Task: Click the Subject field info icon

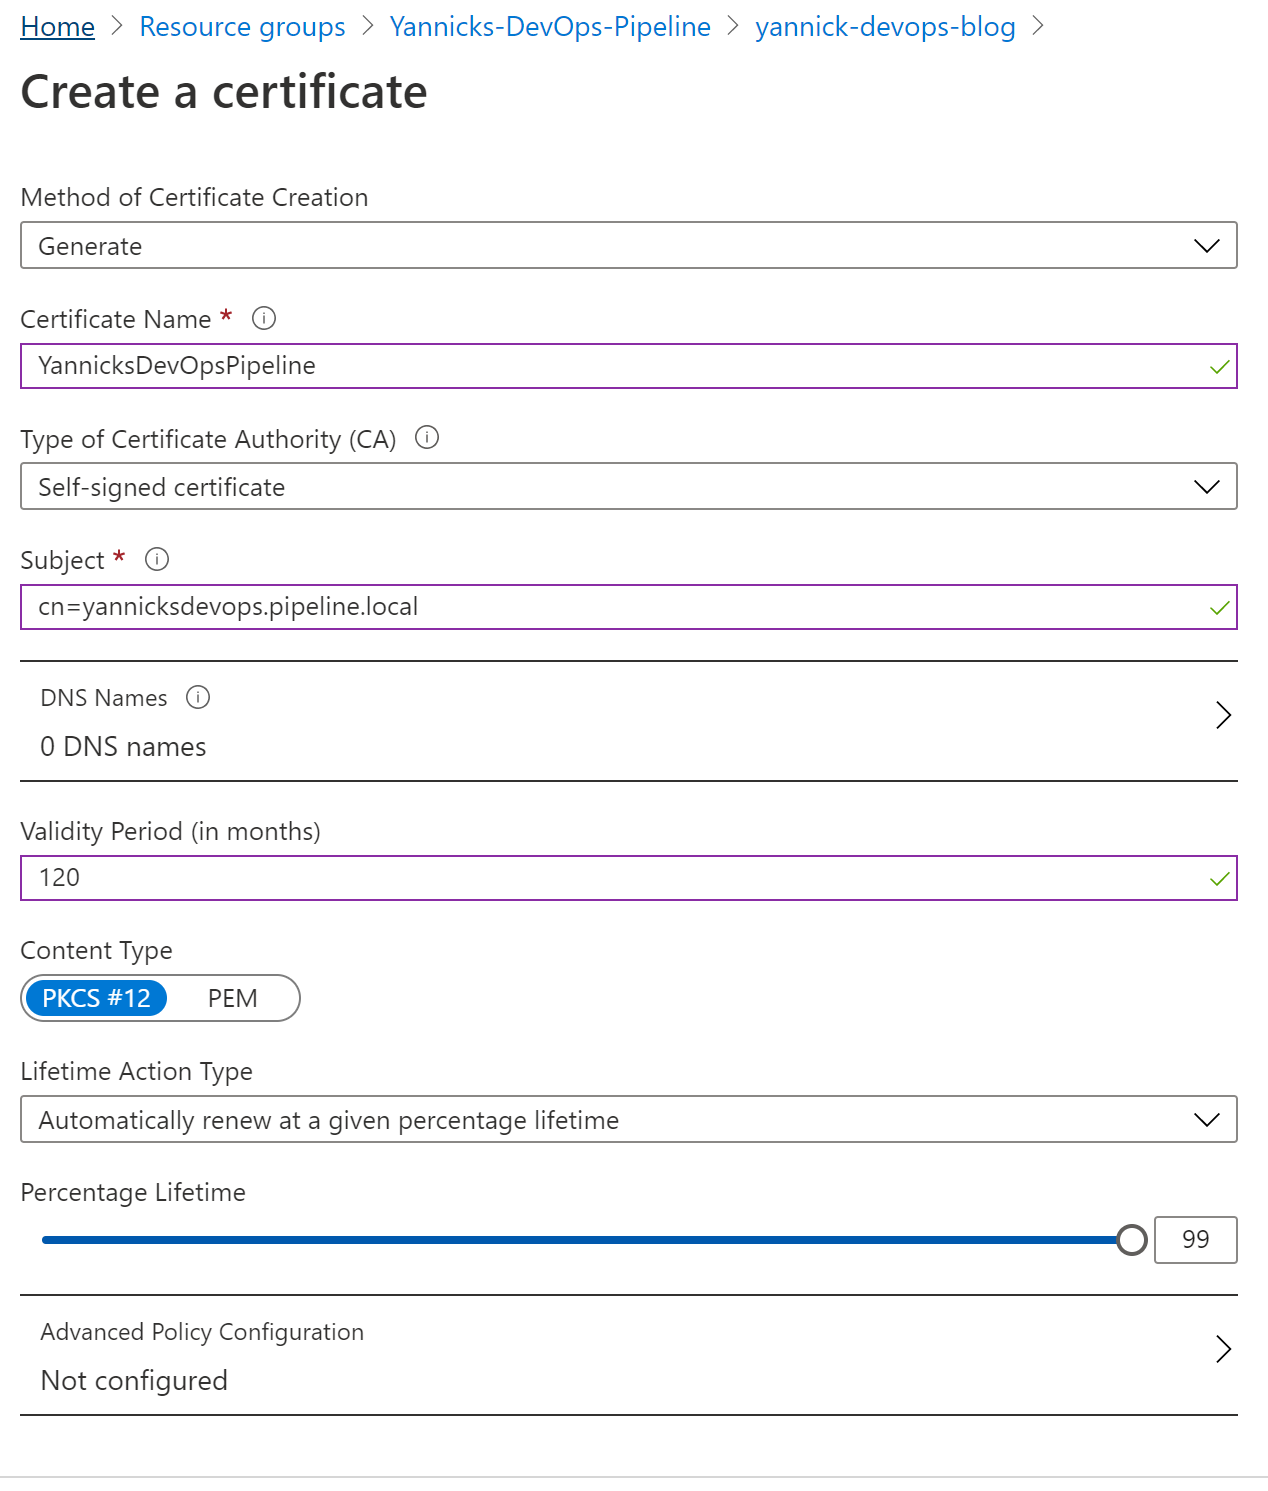Action: pyautogui.click(x=157, y=559)
